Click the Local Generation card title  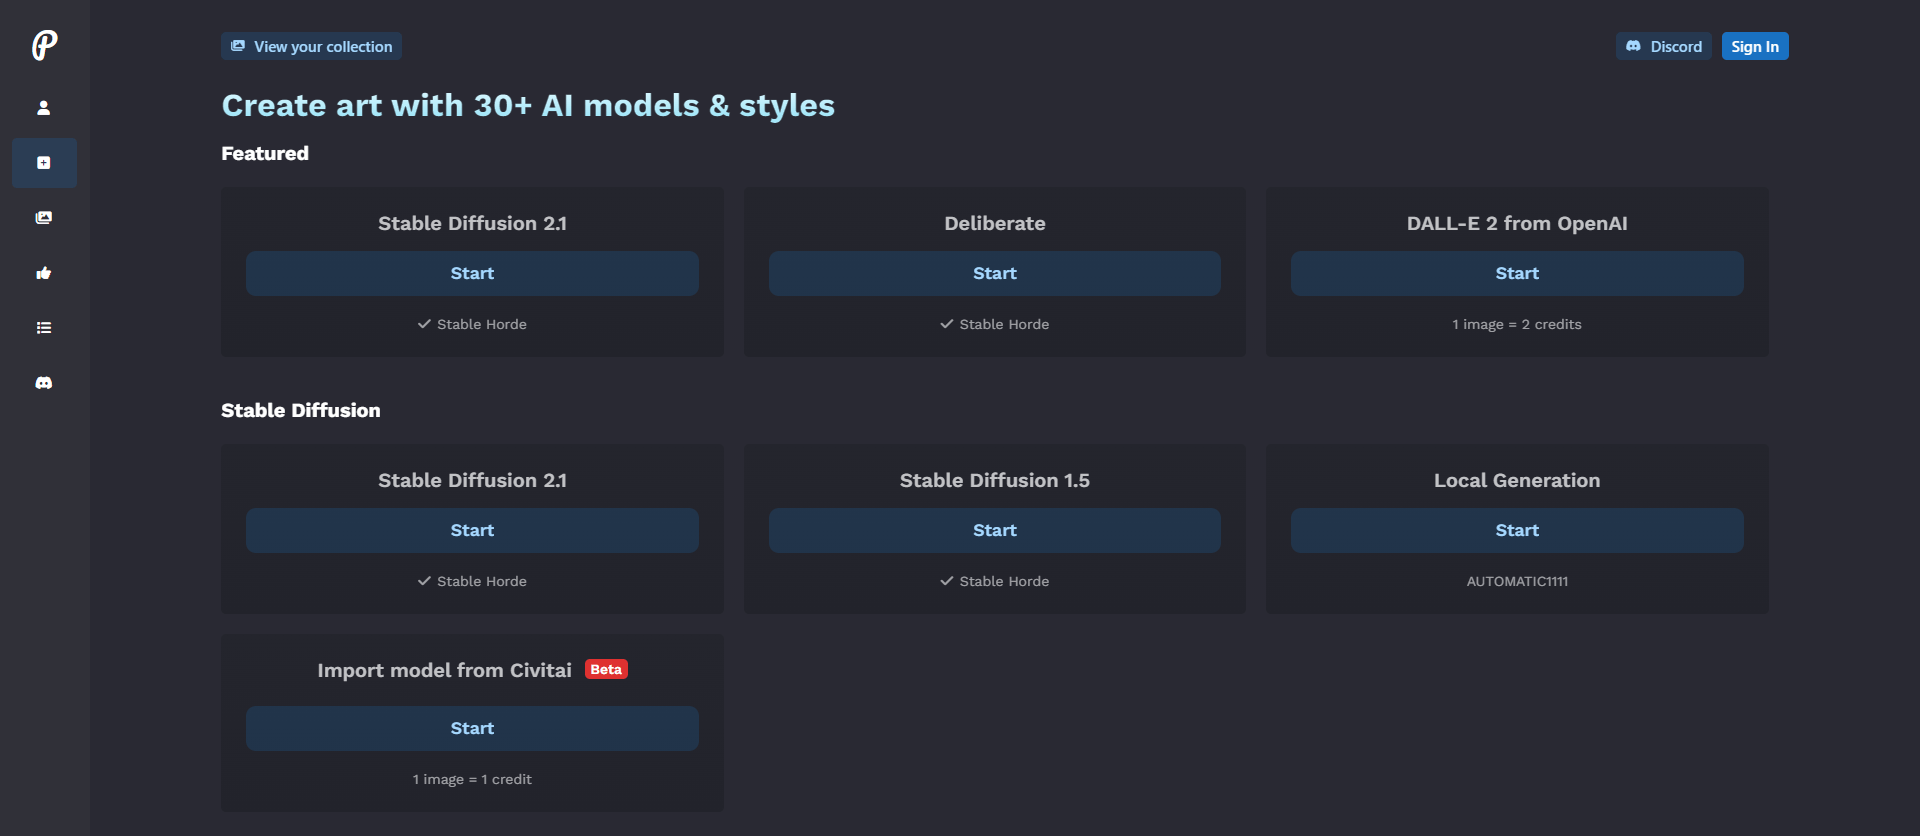point(1517,480)
